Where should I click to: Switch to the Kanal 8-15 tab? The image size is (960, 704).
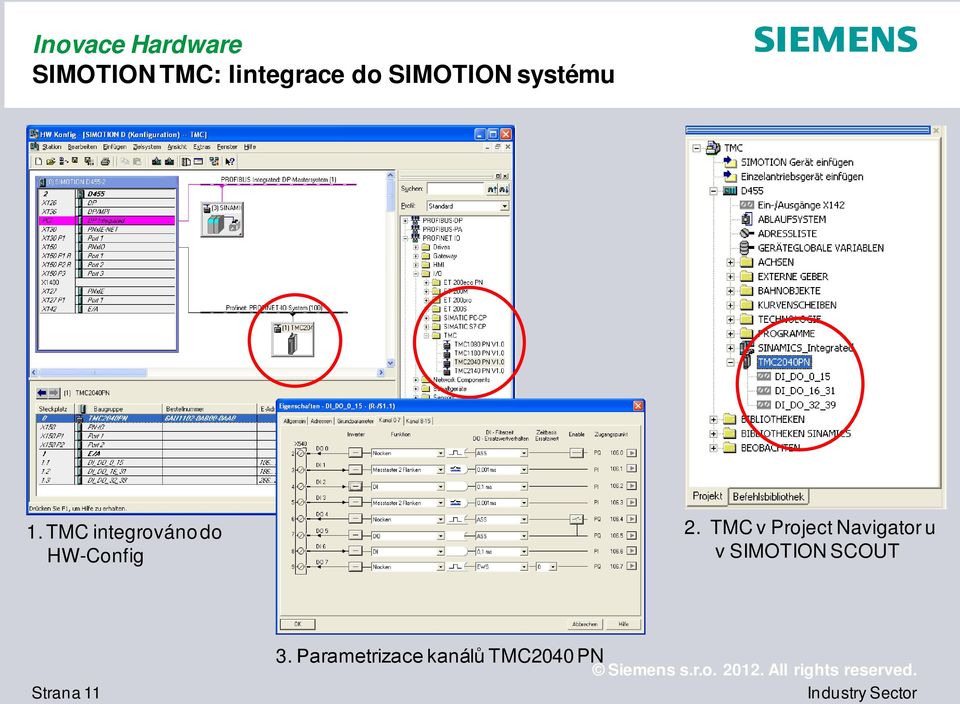(419, 421)
